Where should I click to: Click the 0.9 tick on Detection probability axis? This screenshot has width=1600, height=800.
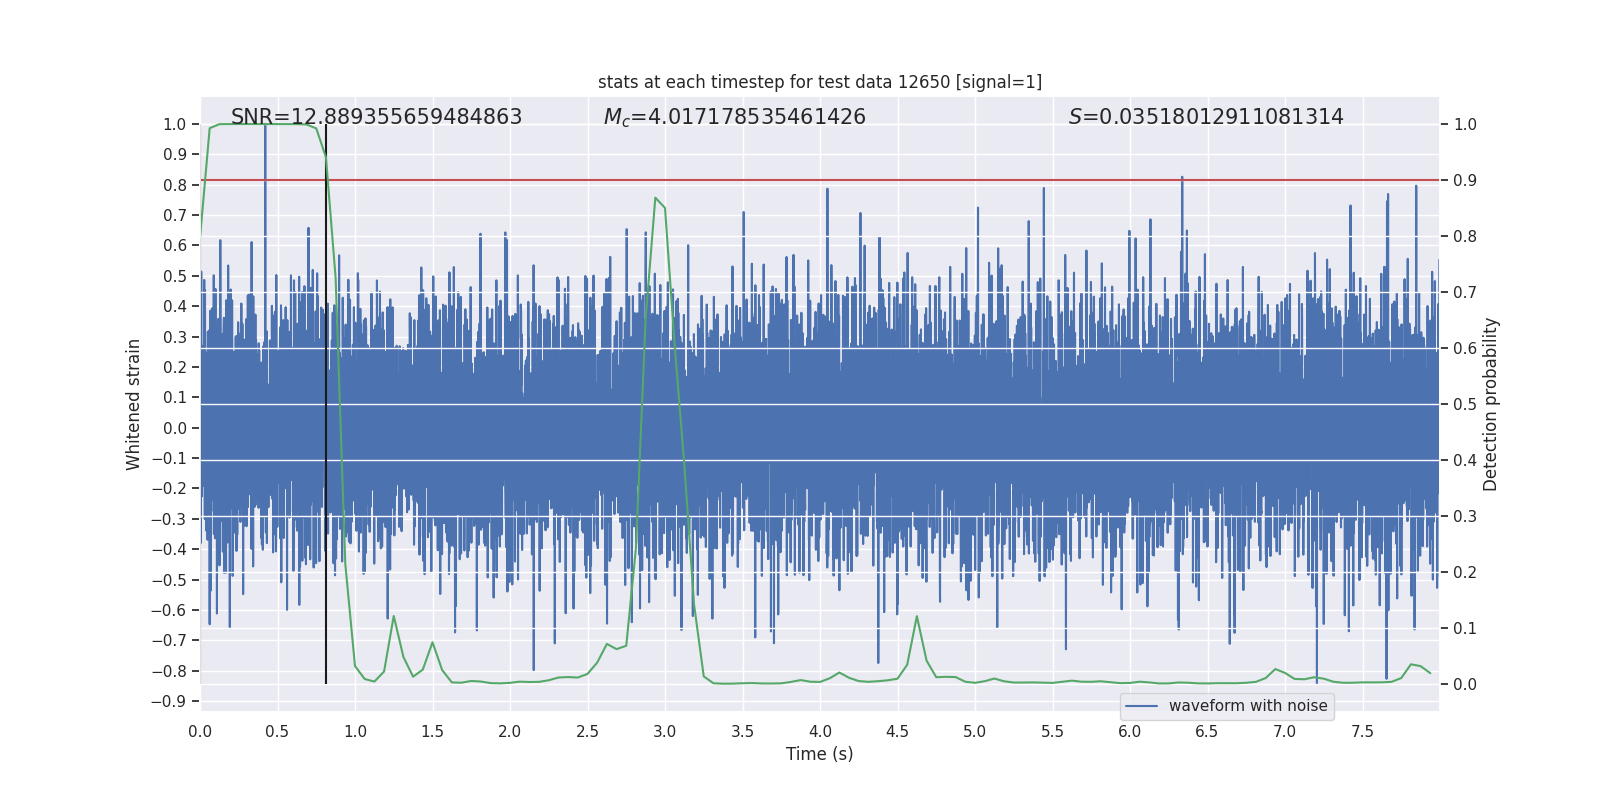point(1465,181)
